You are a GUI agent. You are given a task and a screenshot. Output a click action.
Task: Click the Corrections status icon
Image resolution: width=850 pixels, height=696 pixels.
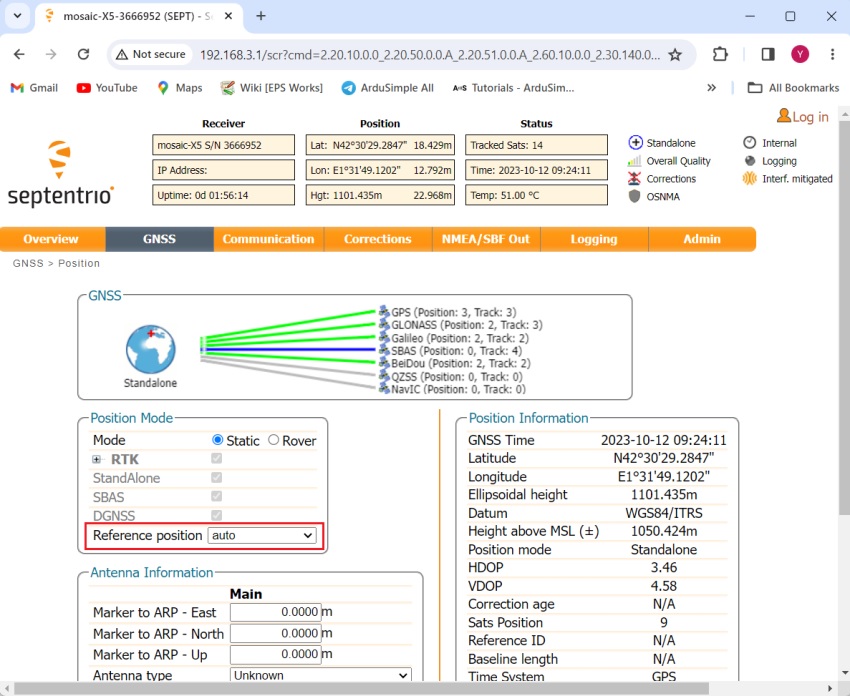(634, 179)
